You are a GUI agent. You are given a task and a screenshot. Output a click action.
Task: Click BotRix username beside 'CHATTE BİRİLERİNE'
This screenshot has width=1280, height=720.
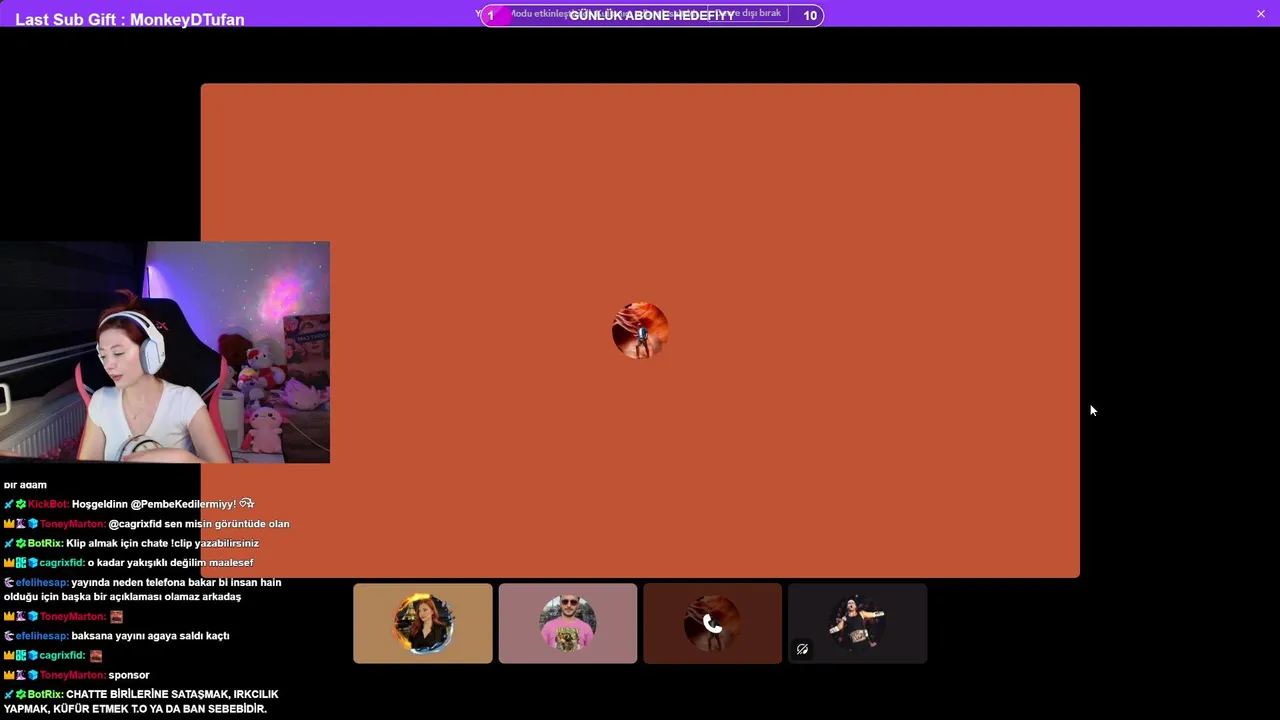point(45,694)
